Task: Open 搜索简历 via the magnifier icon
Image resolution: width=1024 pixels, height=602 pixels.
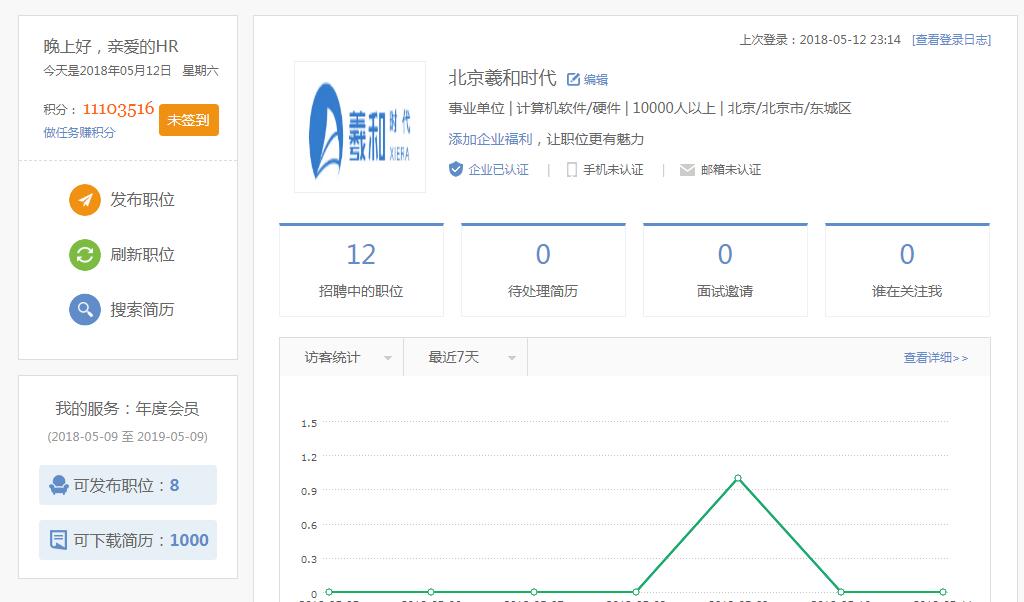Action: click(84, 310)
